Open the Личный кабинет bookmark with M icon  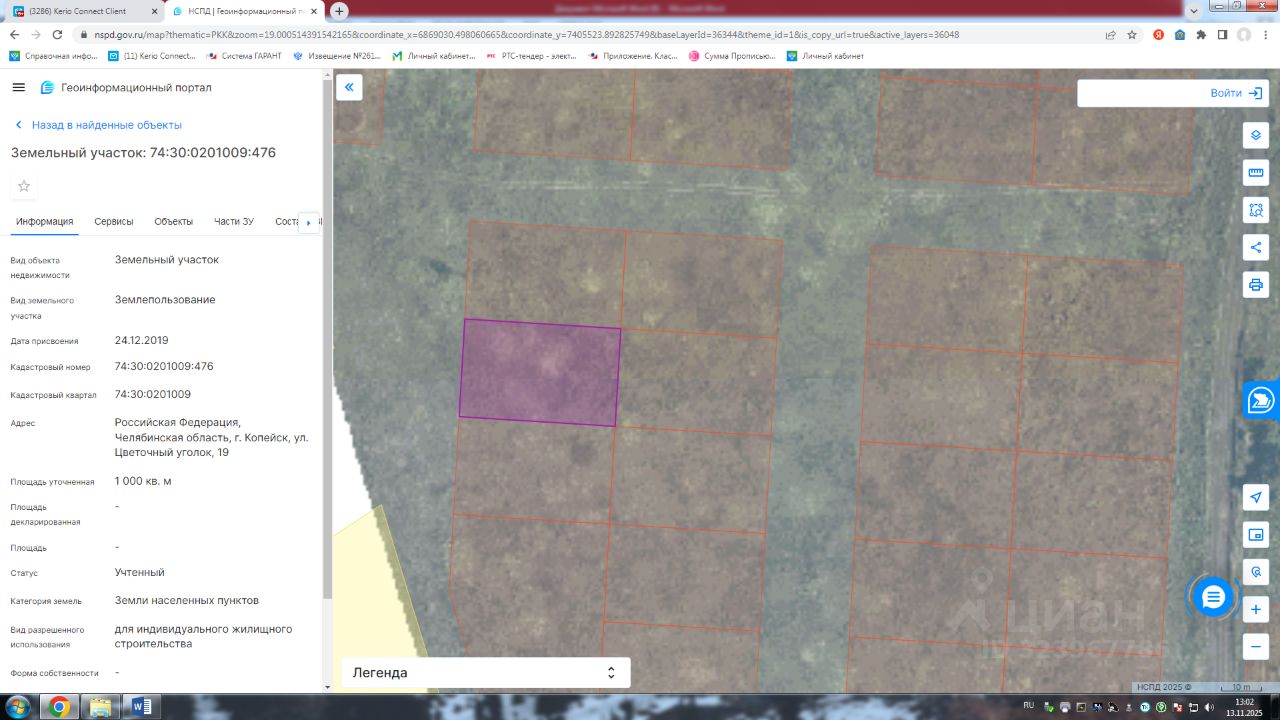coord(434,56)
